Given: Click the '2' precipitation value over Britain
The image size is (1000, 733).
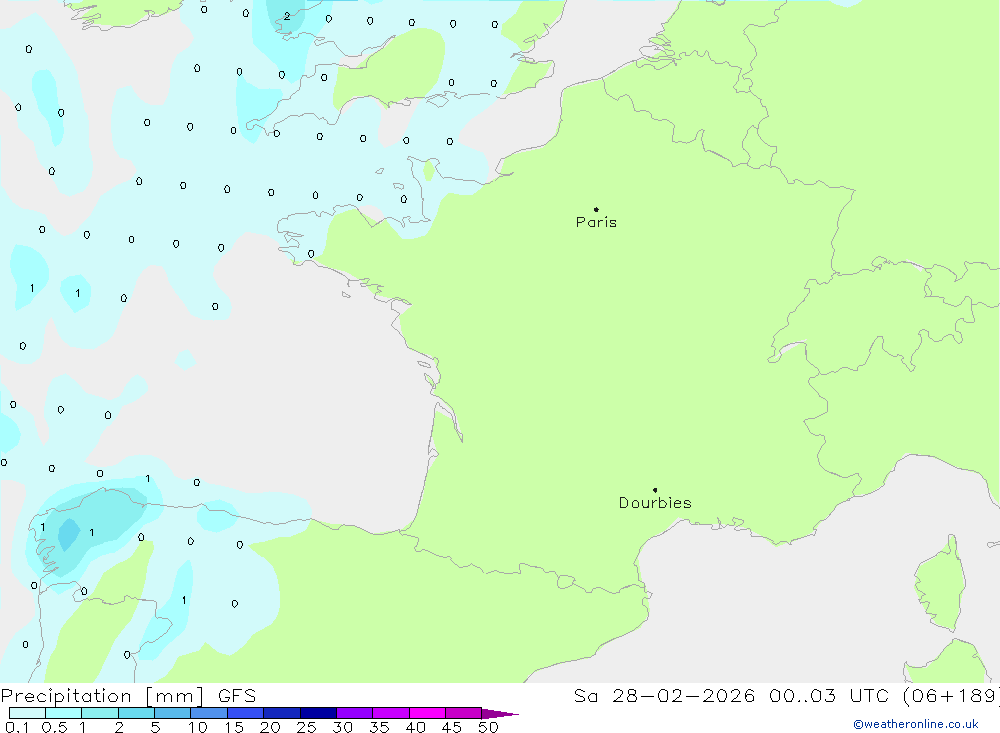Looking at the screenshot, I should pos(287,16).
